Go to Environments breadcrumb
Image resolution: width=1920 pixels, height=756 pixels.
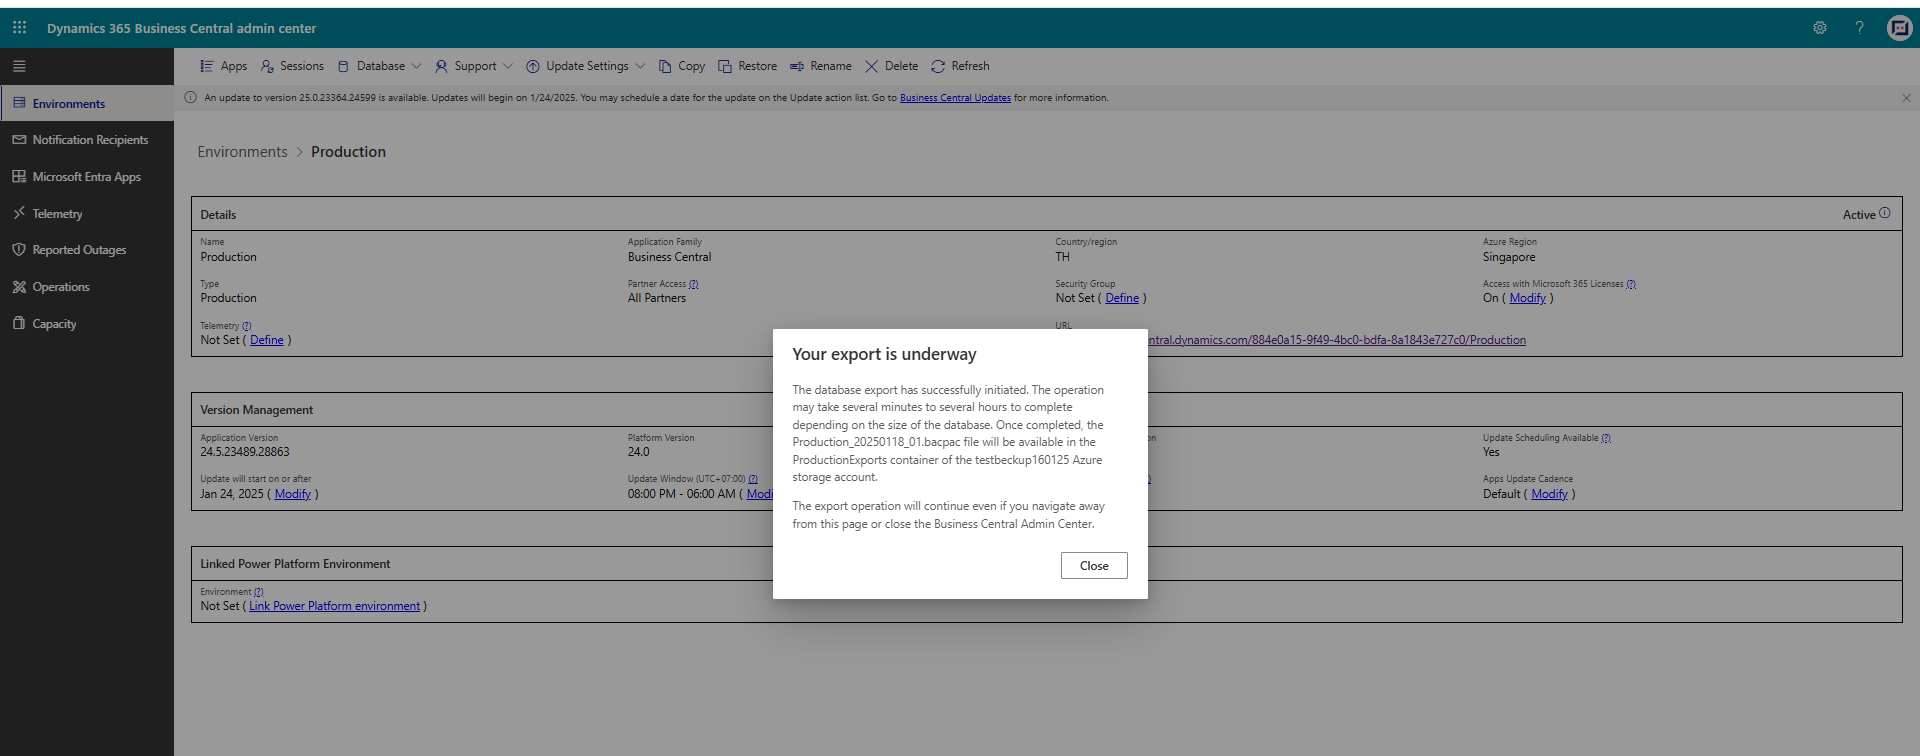point(242,152)
